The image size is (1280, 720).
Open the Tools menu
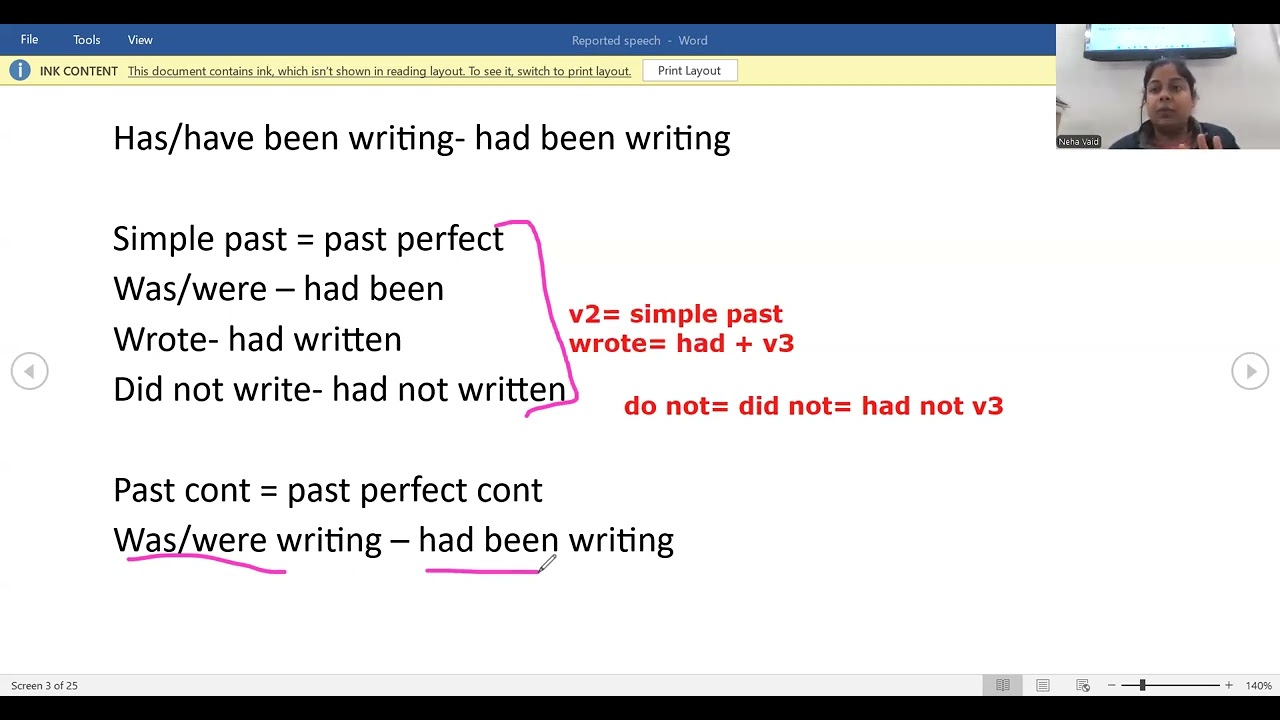[86, 40]
